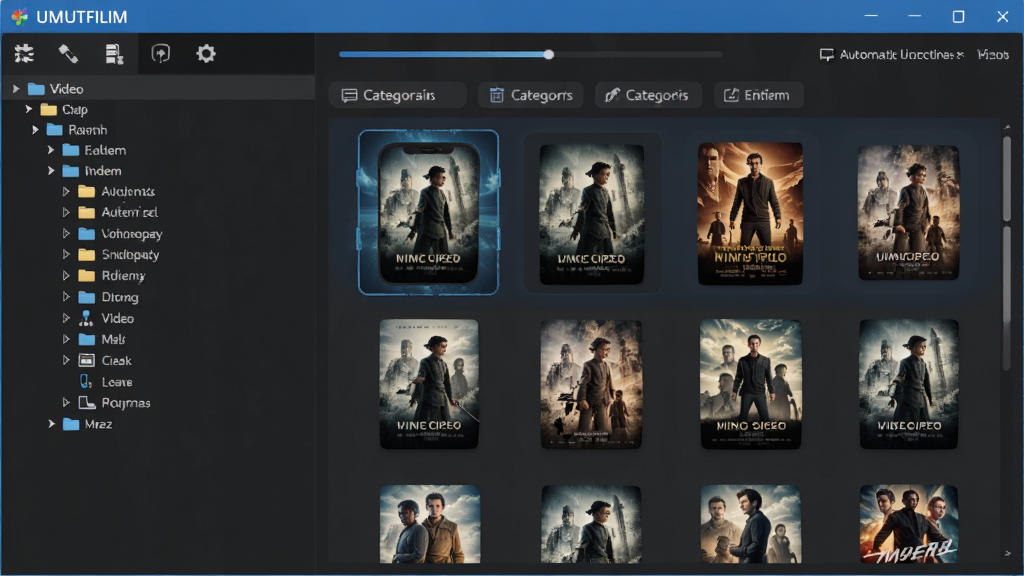Select the top-level Video folder
The image size is (1024, 576).
(x=157, y=89)
